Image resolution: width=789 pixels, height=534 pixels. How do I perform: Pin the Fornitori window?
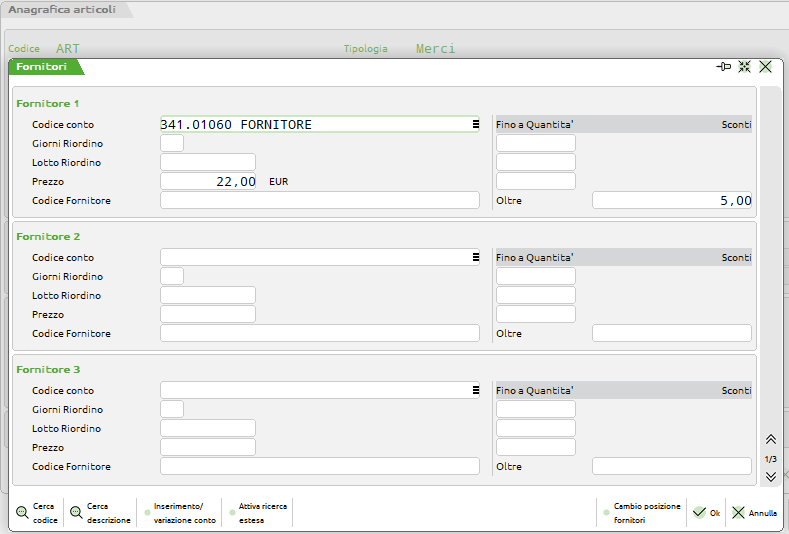[x=724, y=67]
